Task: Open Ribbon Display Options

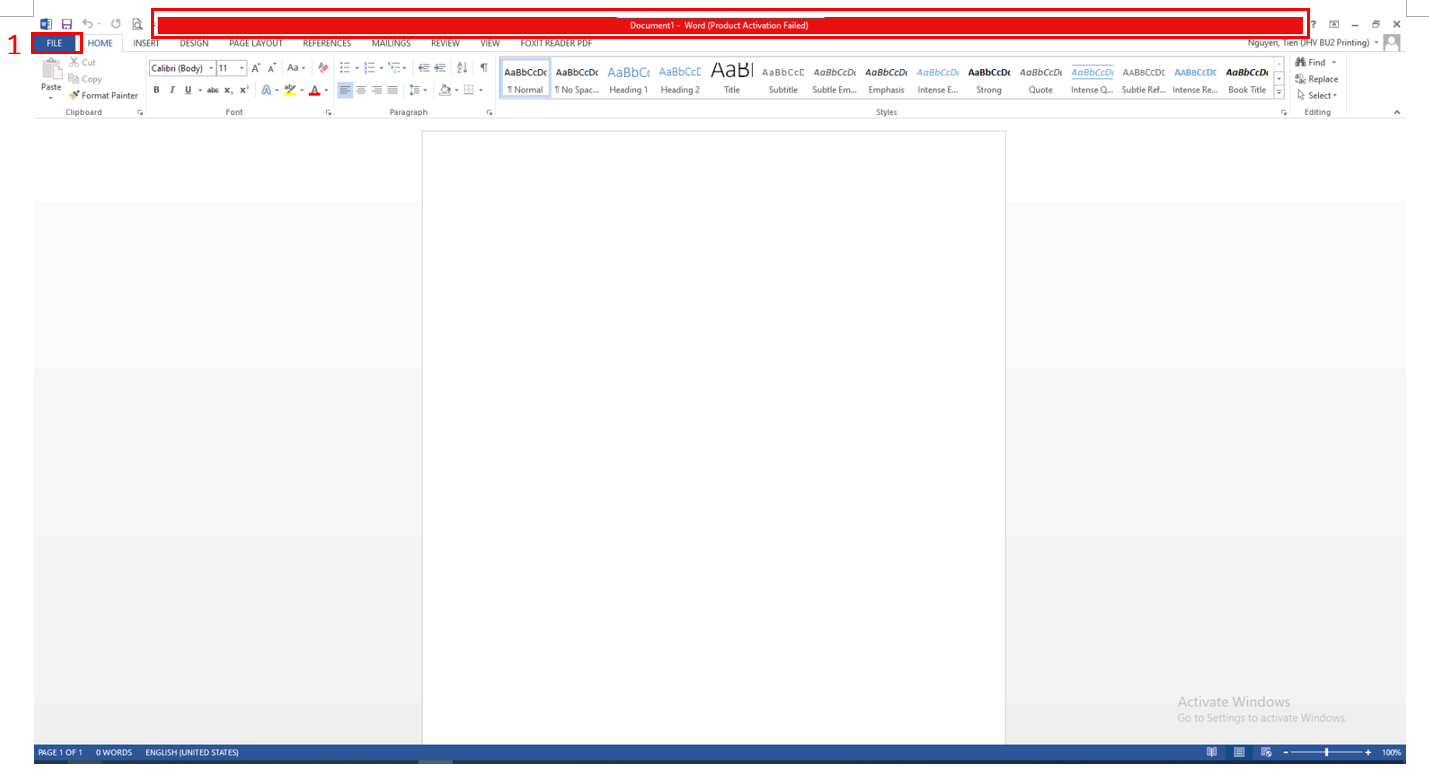Action: (x=1334, y=24)
